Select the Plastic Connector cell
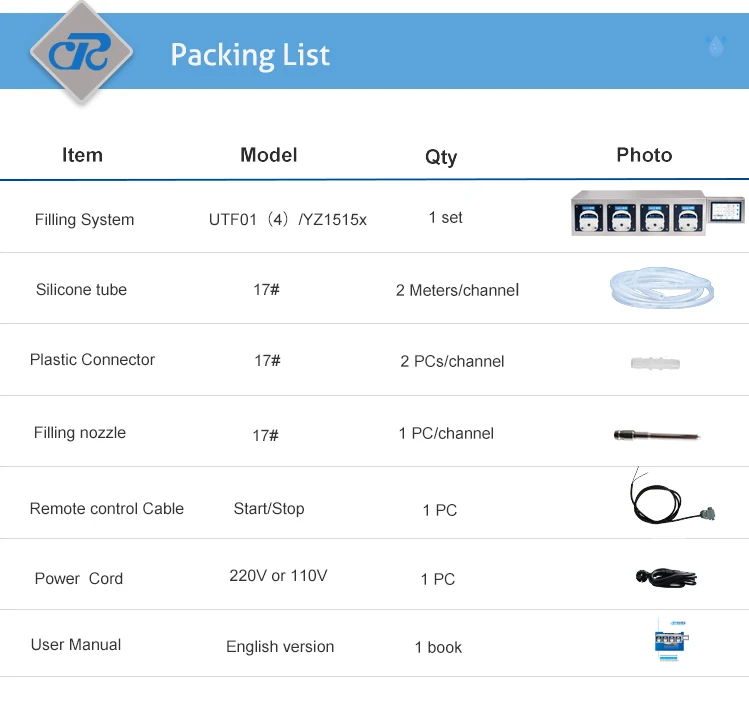Screen dimensions: 749x720 (x=92, y=360)
